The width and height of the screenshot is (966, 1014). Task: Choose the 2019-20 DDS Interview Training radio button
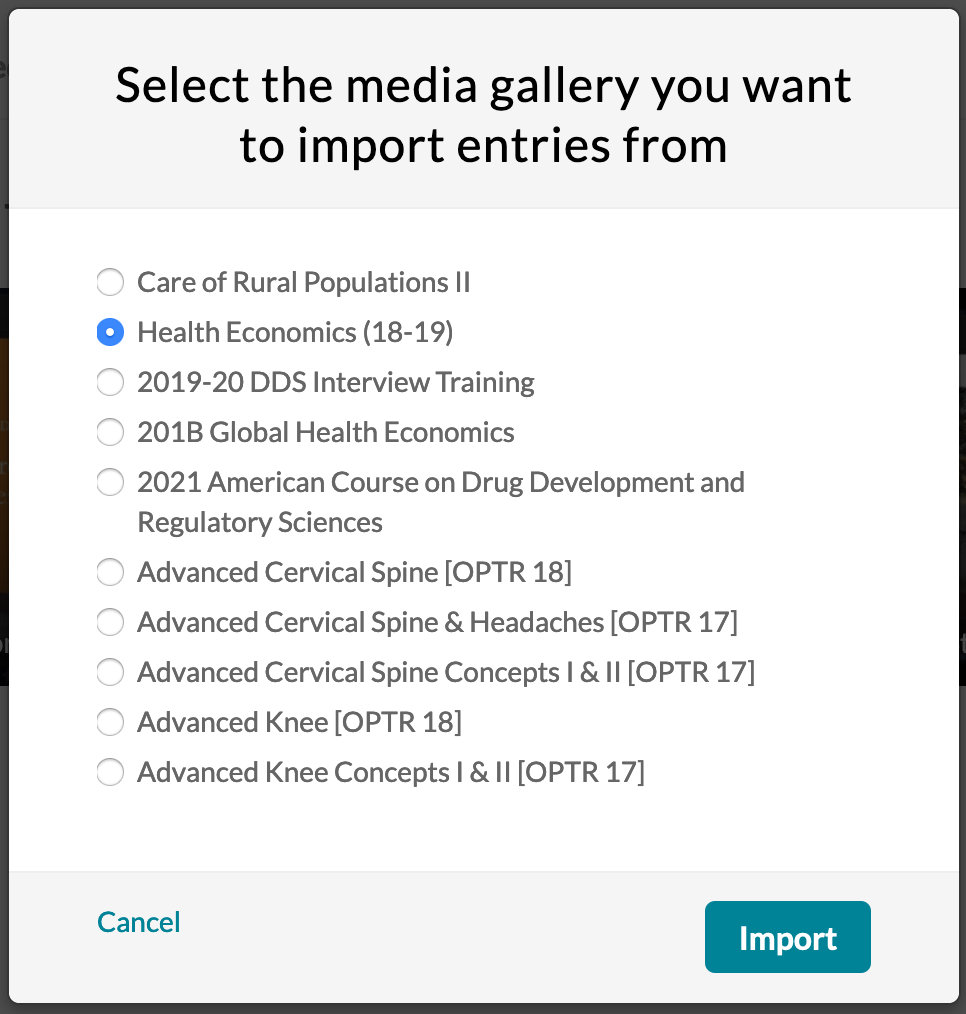(x=110, y=382)
